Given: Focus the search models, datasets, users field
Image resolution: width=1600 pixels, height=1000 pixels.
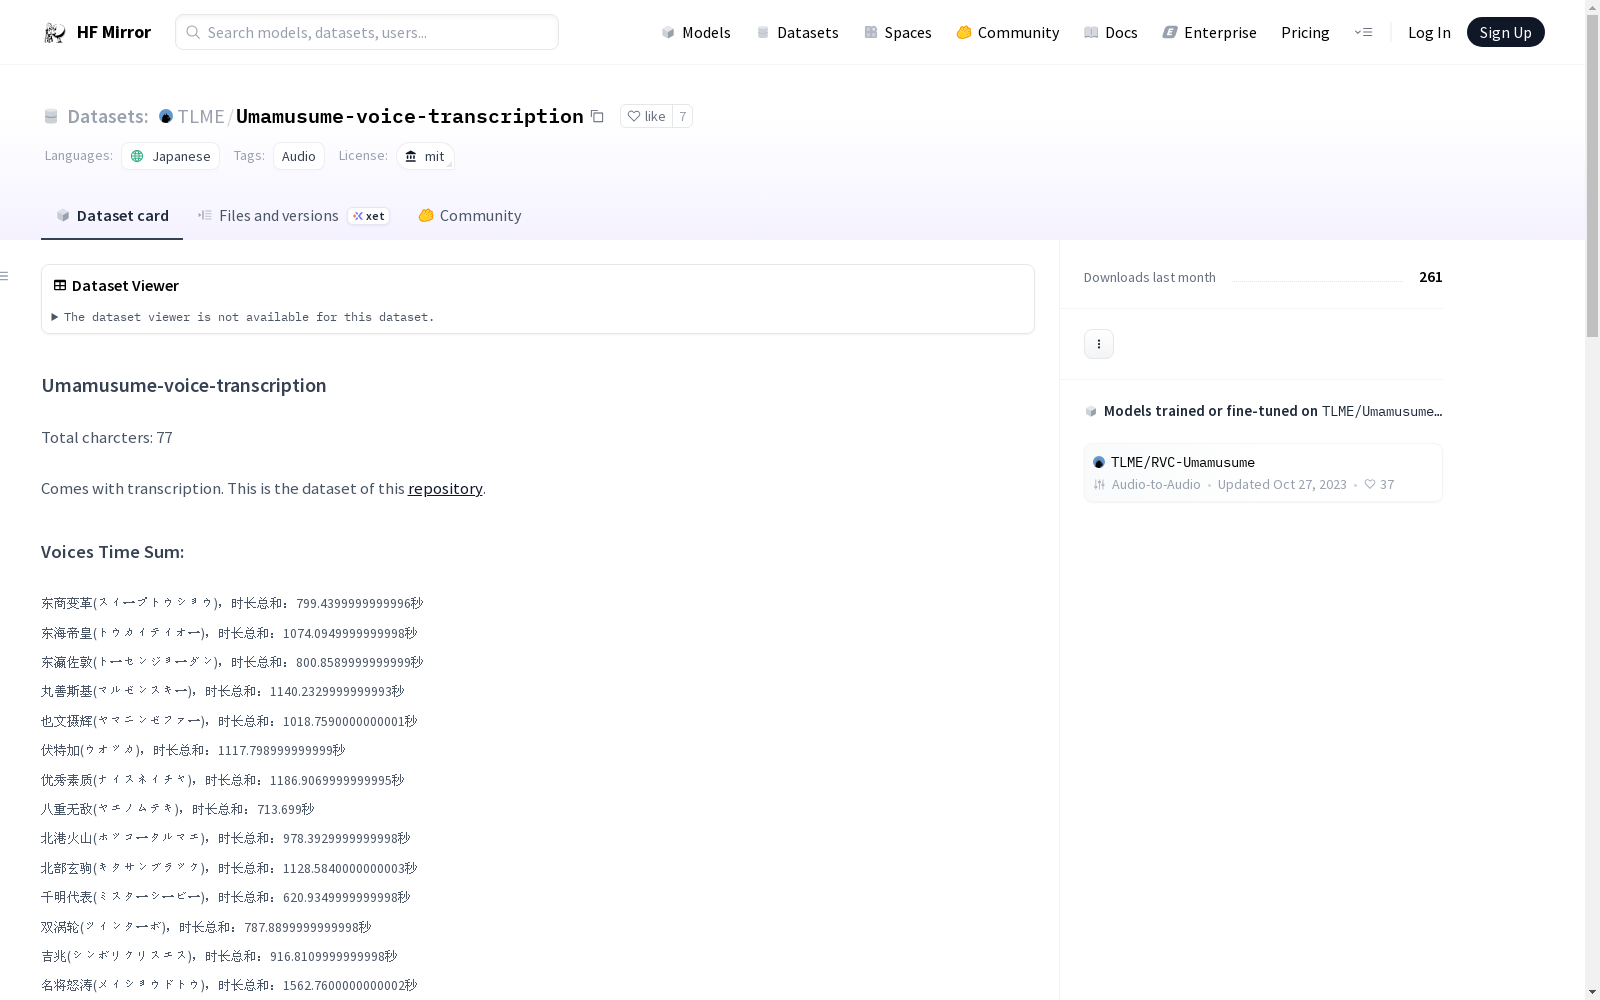Looking at the screenshot, I should [367, 32].
